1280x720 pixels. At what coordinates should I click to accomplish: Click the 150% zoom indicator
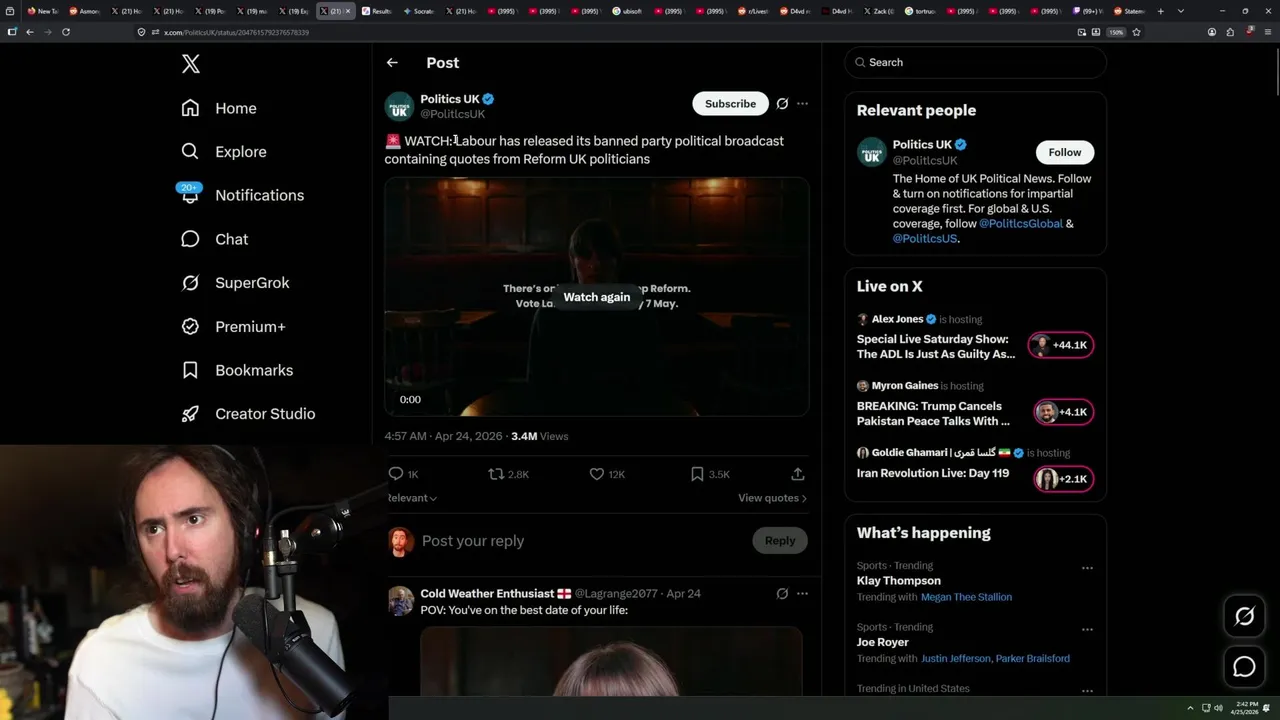point(1116,32)
